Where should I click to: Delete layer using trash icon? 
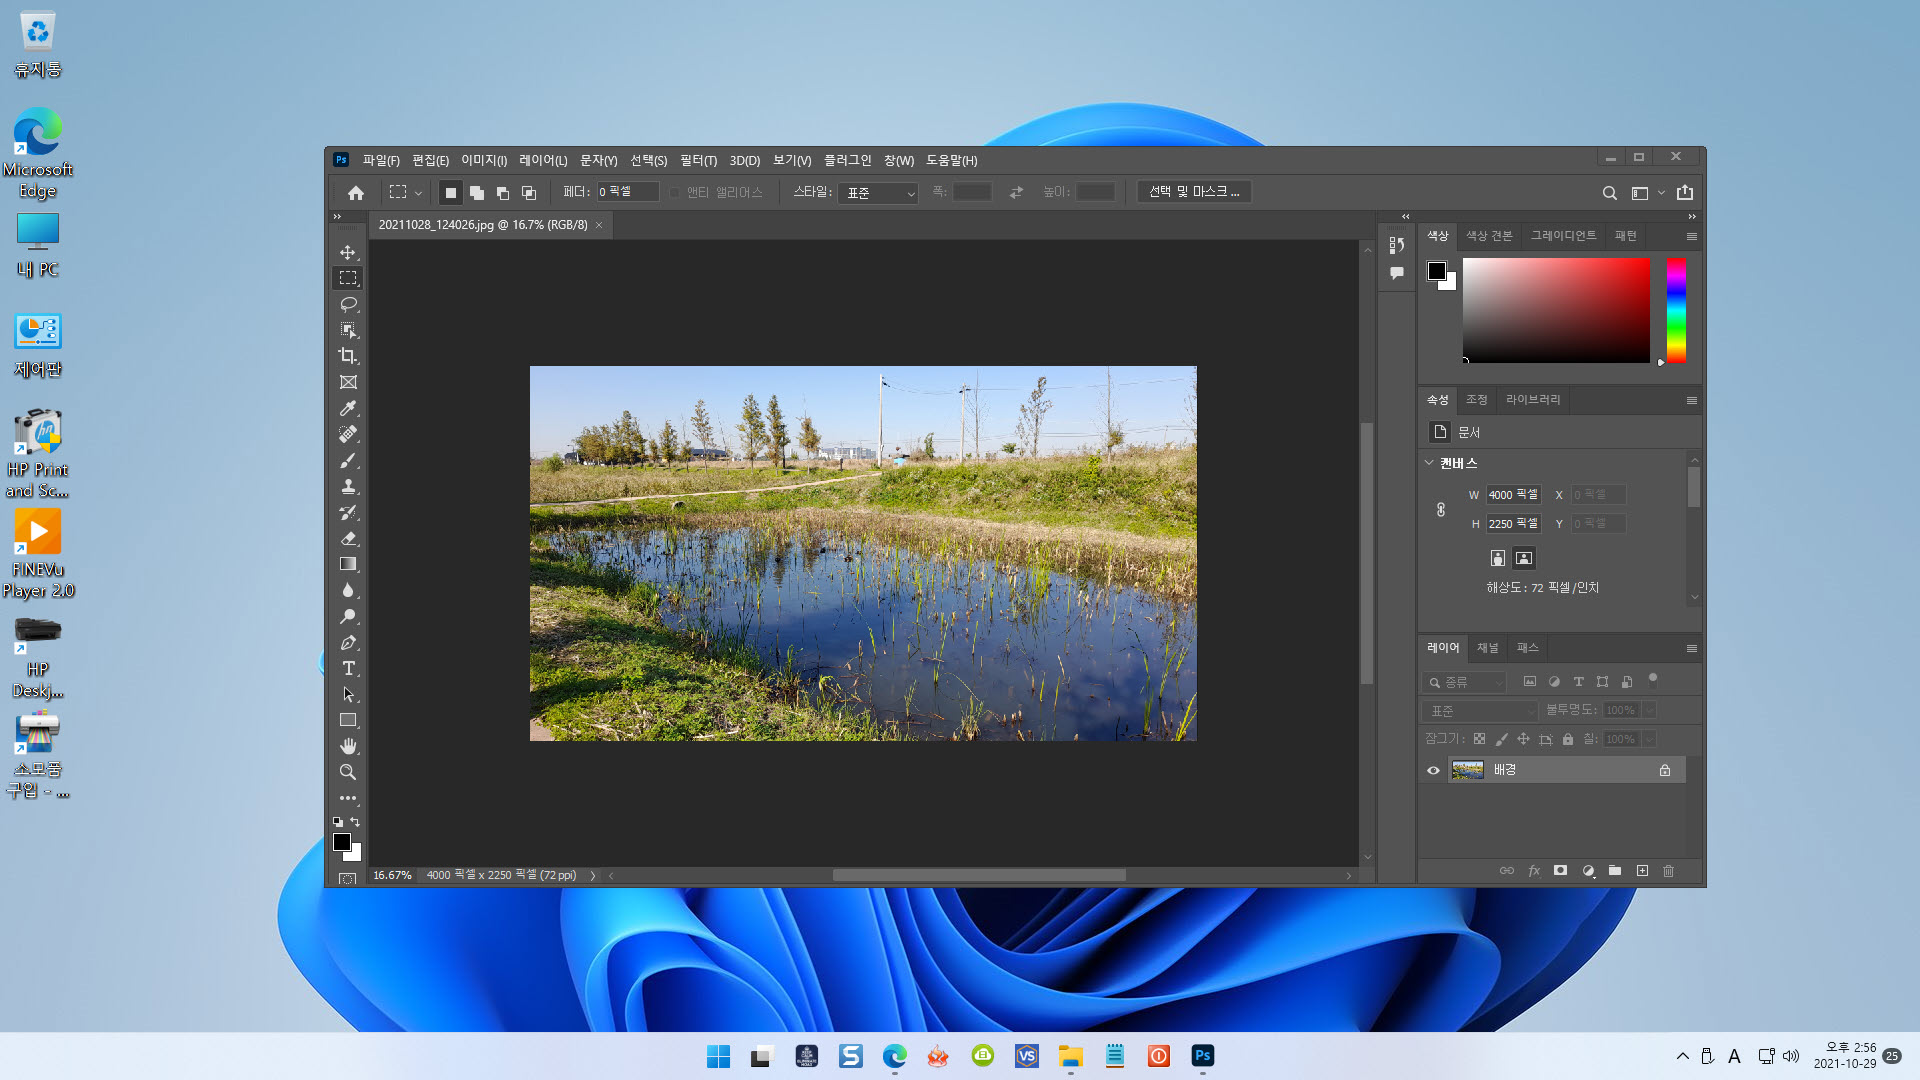(1668, 871)
